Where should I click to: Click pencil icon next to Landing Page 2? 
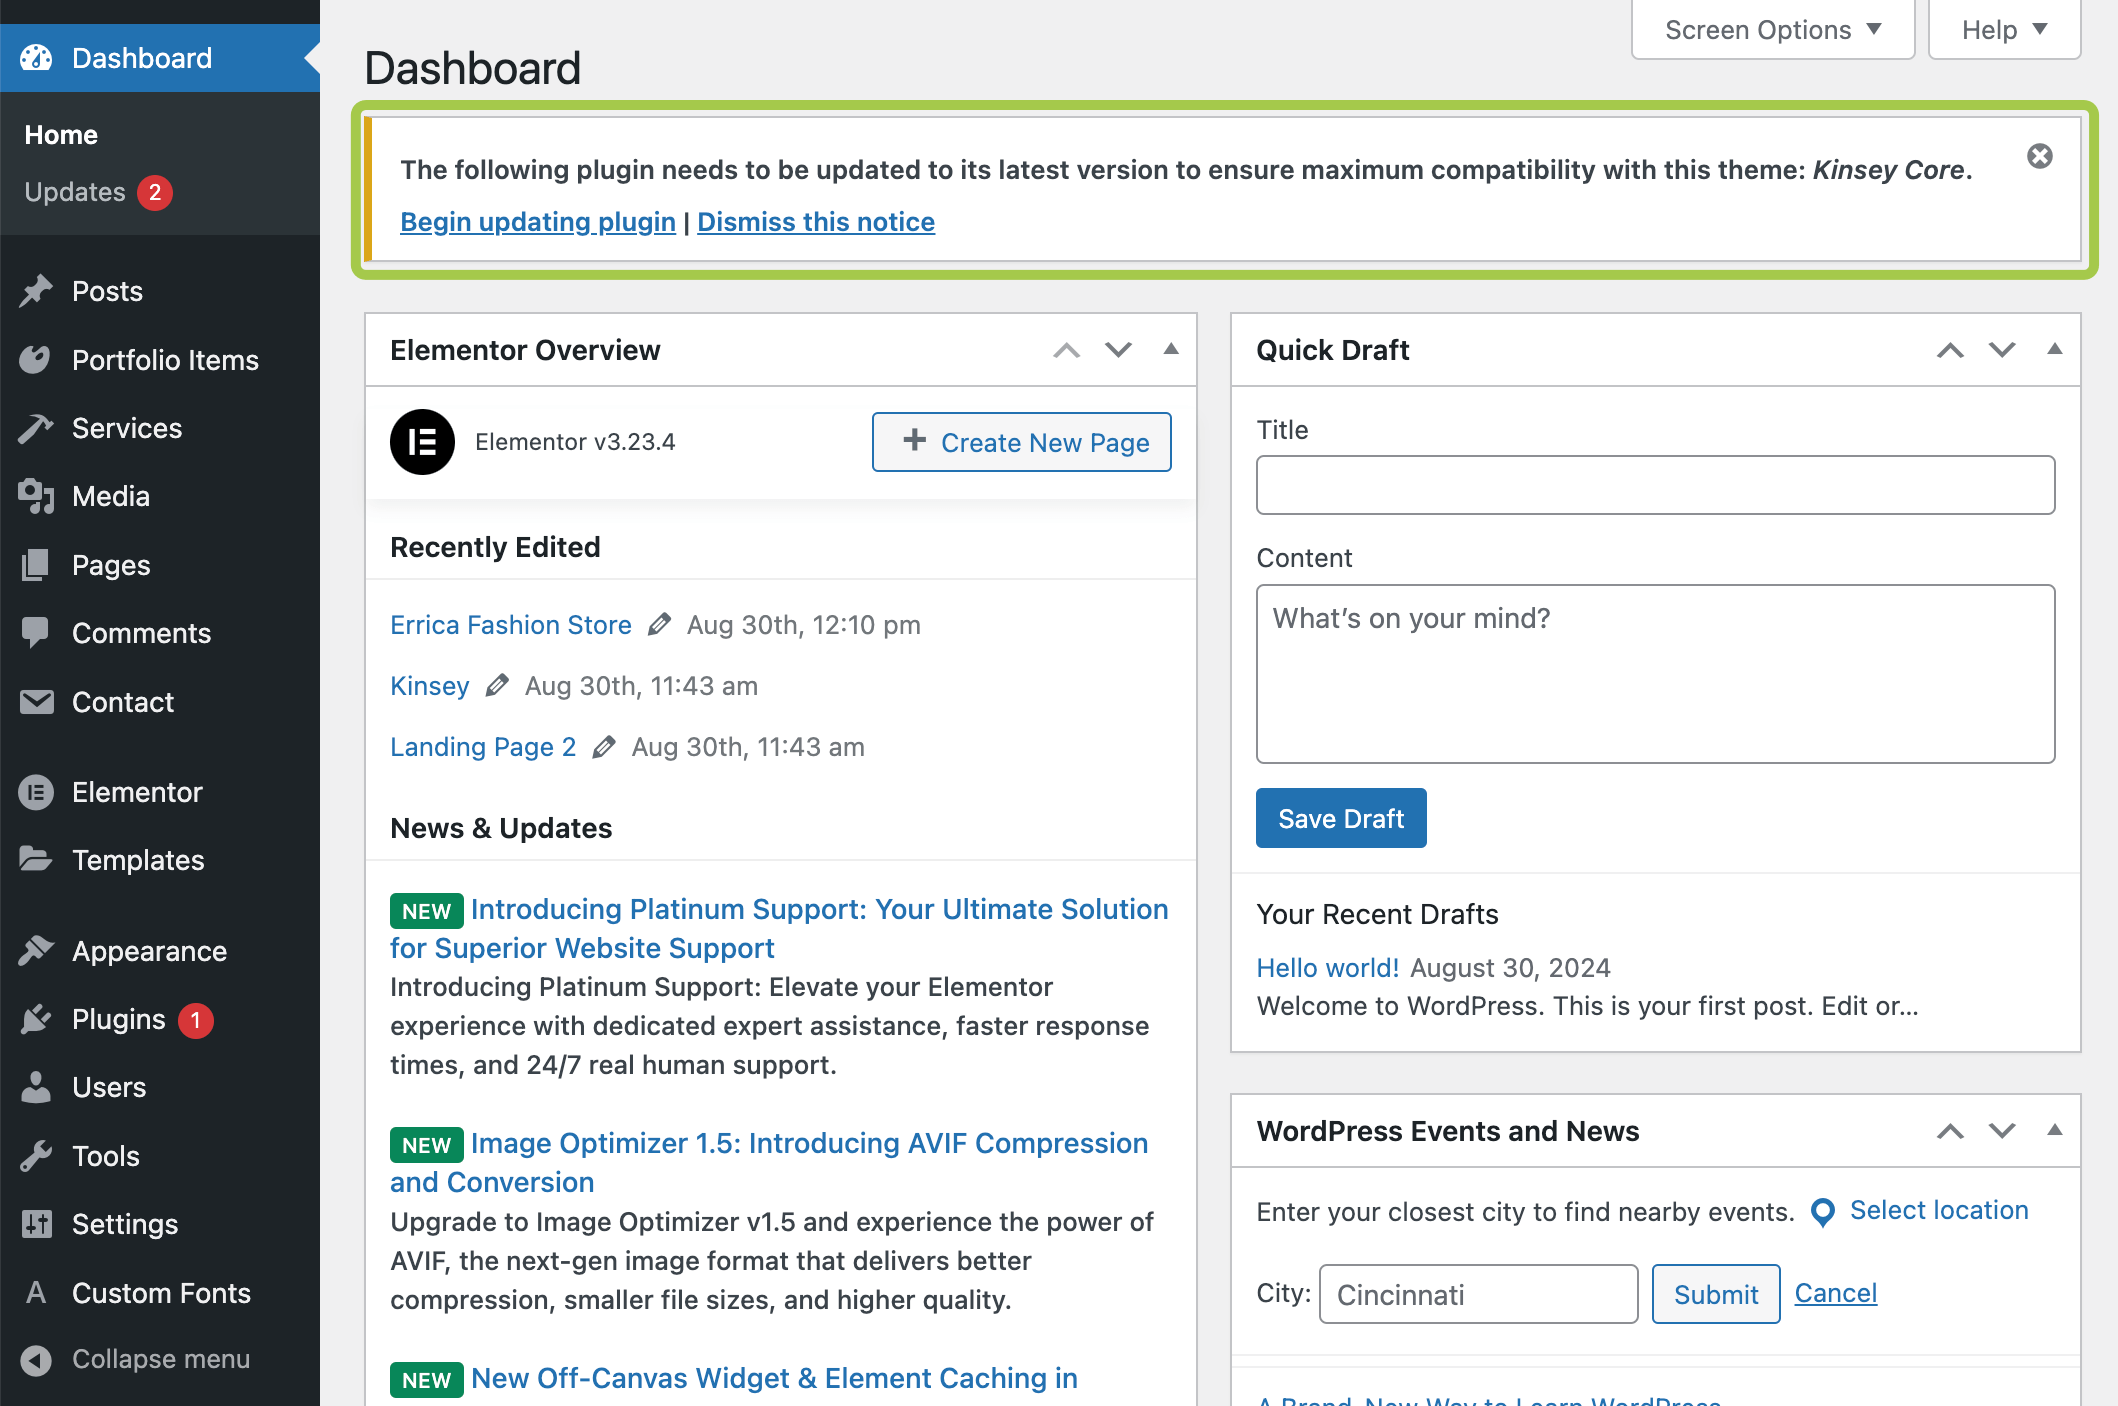point(603,747)
